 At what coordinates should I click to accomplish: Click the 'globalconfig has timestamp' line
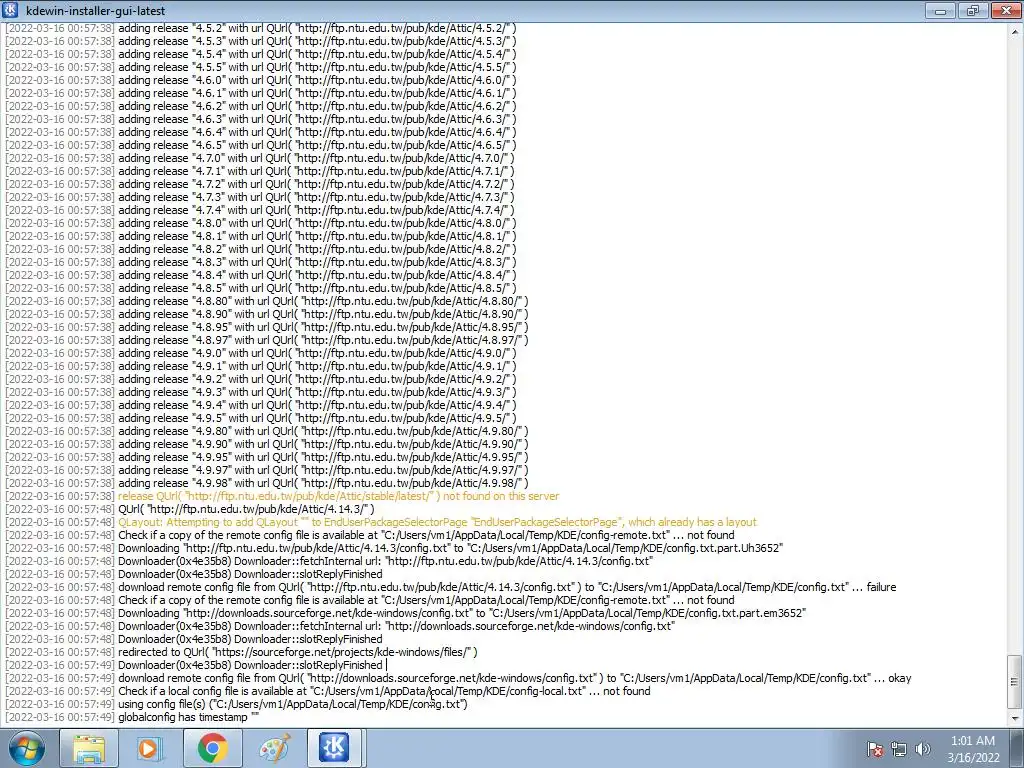point(133,717)
